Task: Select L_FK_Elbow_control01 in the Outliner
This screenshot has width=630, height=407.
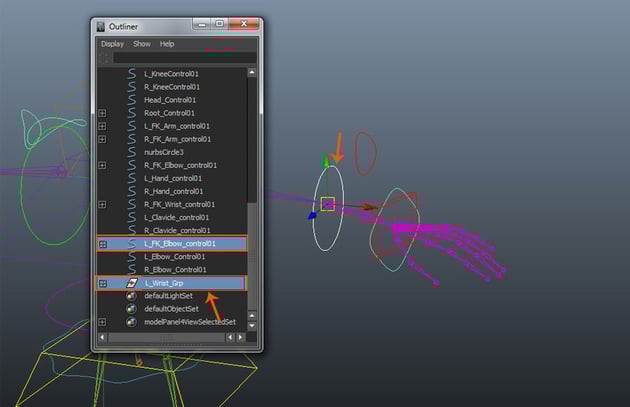Action: [x=180, y=243]
